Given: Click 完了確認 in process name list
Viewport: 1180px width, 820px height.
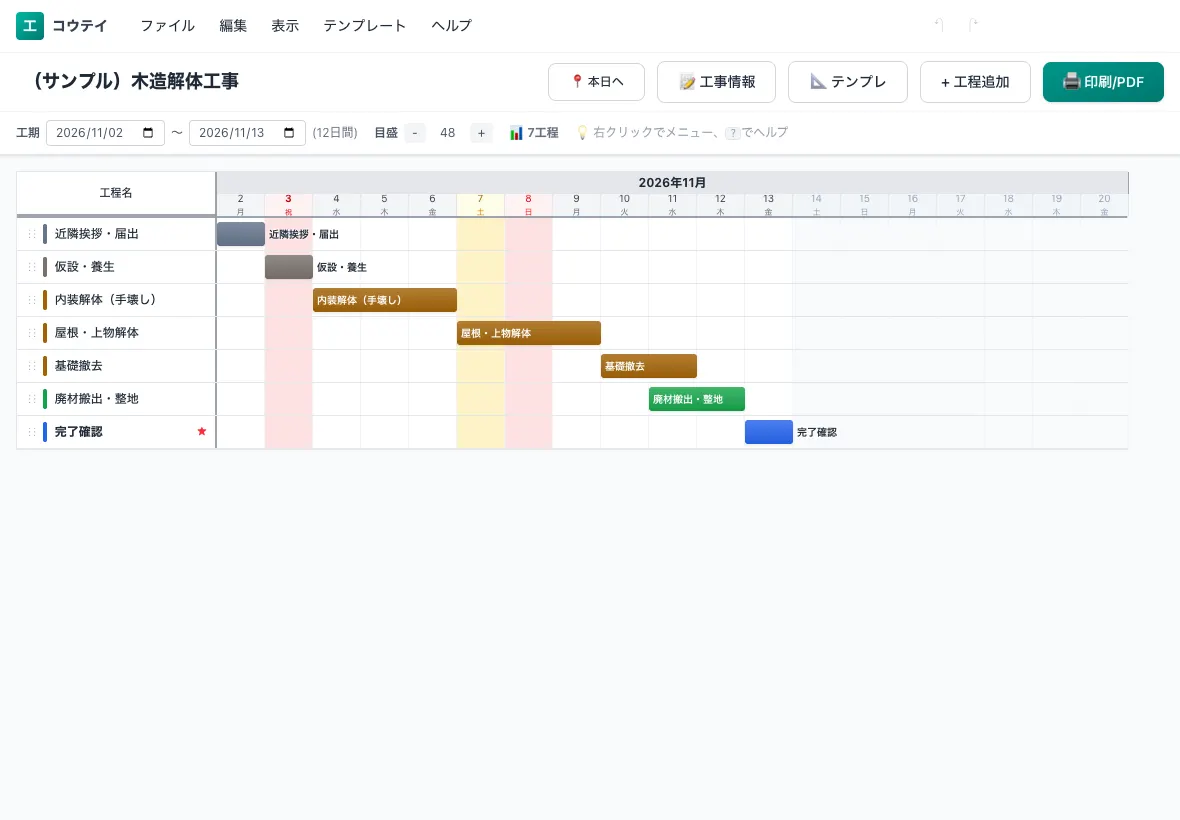Looking at the screenshot, I should point(78,432).
